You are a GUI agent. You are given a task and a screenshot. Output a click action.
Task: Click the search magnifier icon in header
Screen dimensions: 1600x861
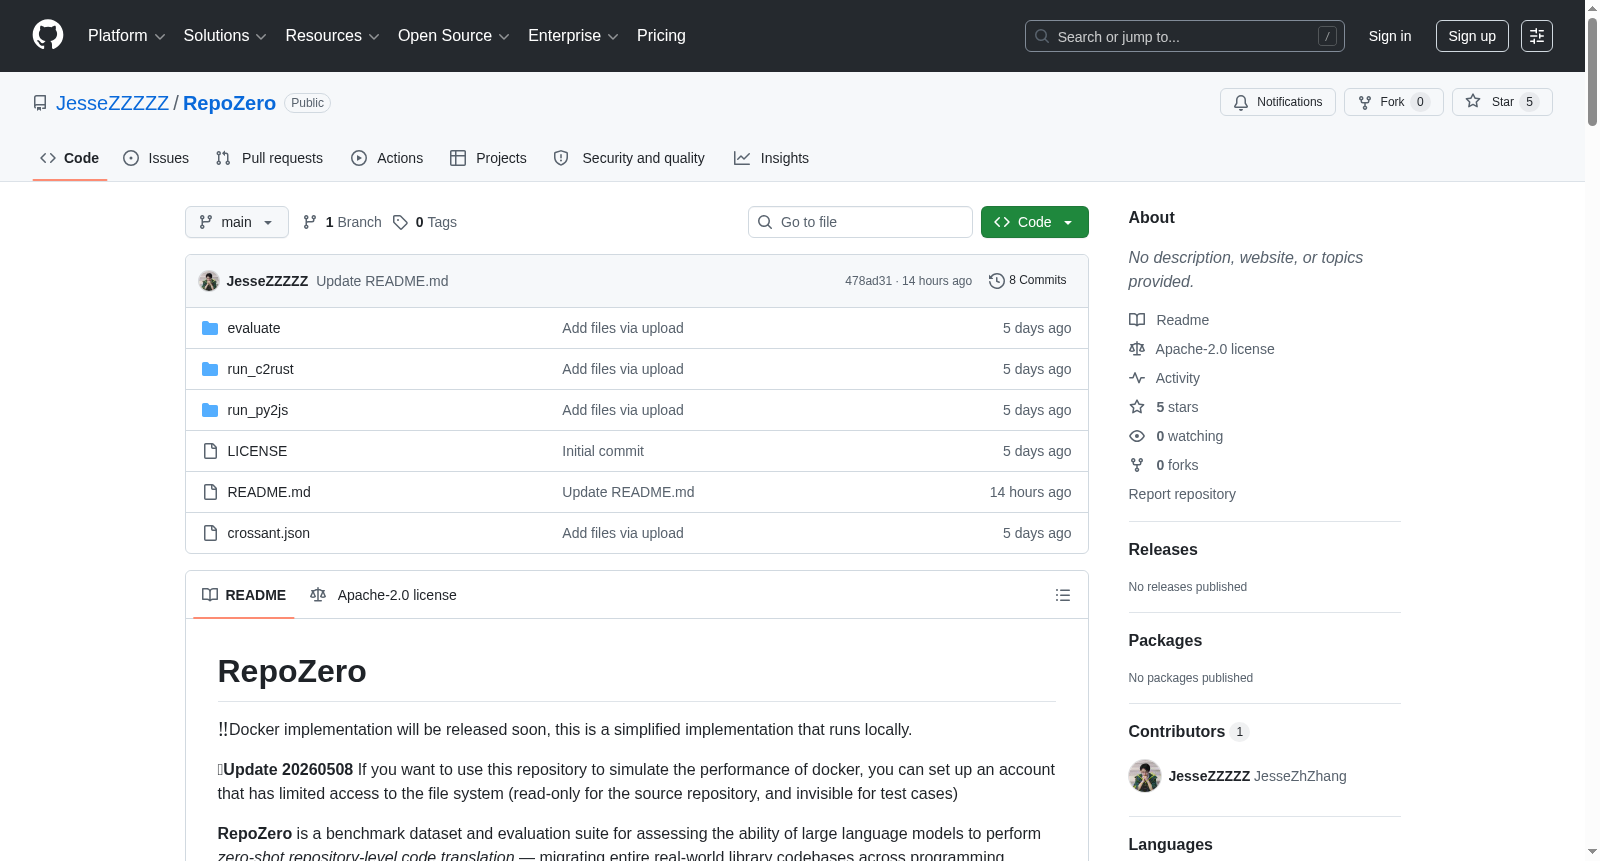click(1042, 36)
